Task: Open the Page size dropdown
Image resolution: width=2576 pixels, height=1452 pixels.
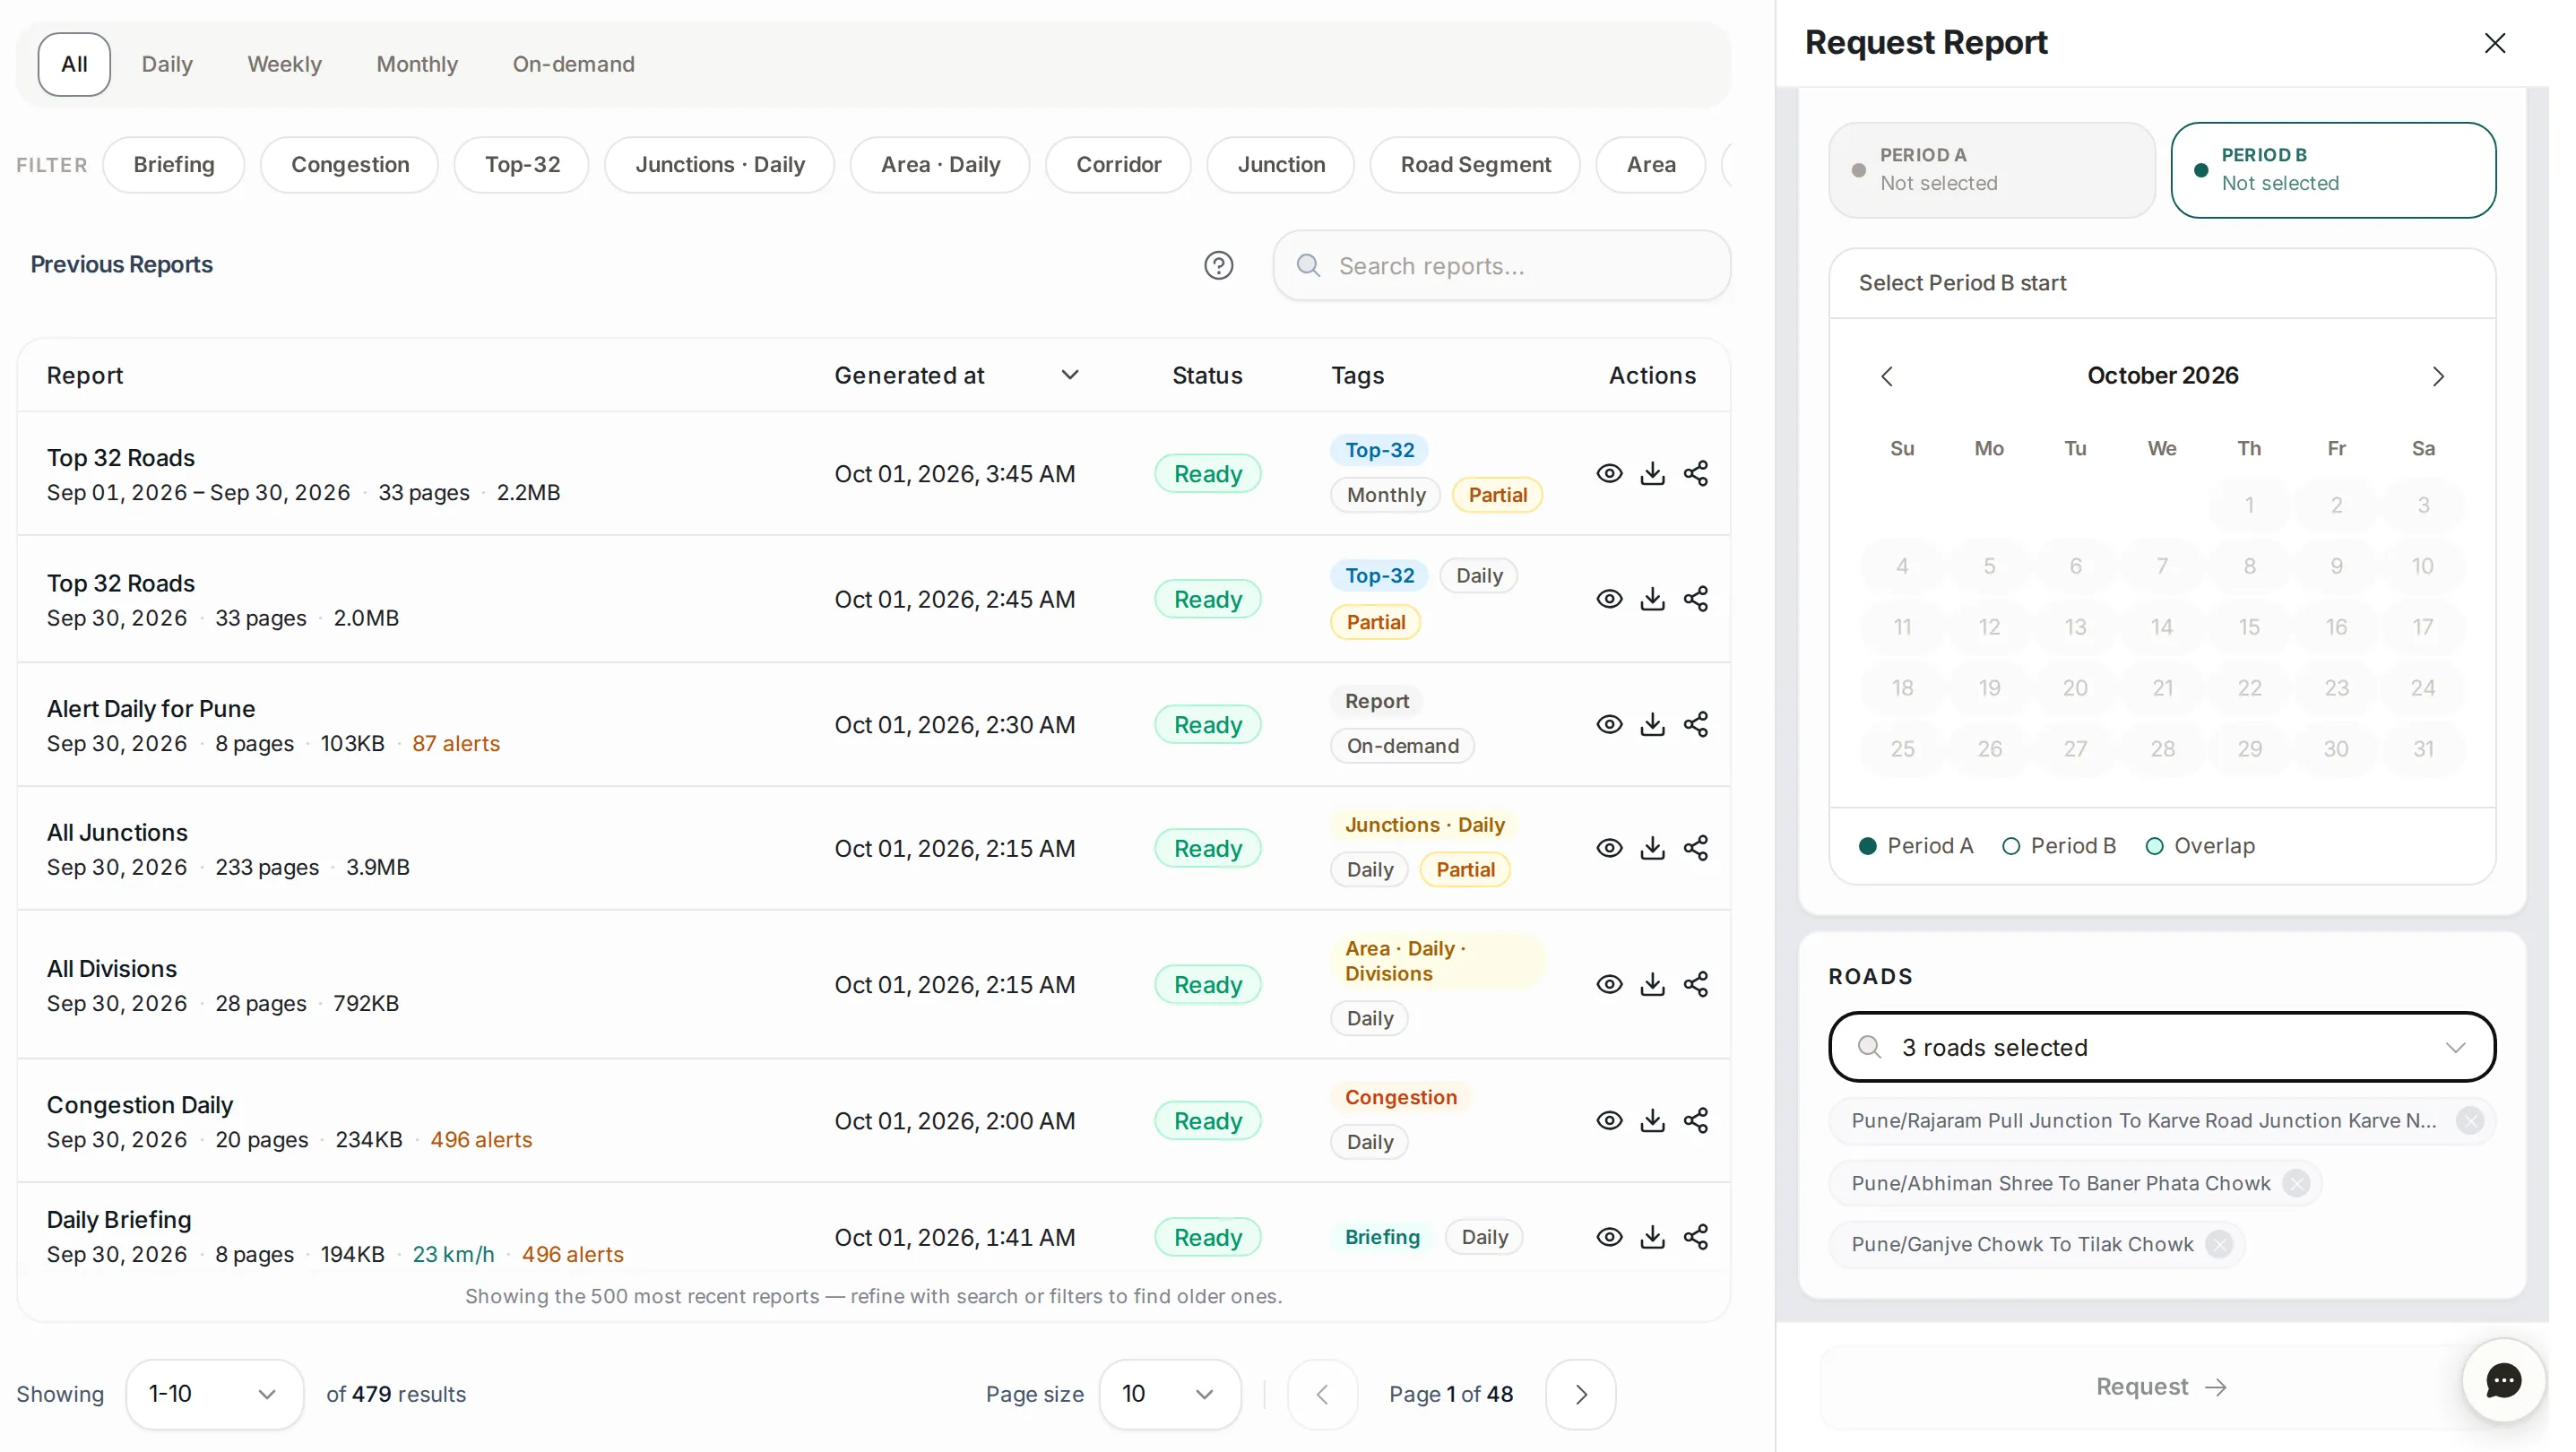Action: [1169, 1394]
